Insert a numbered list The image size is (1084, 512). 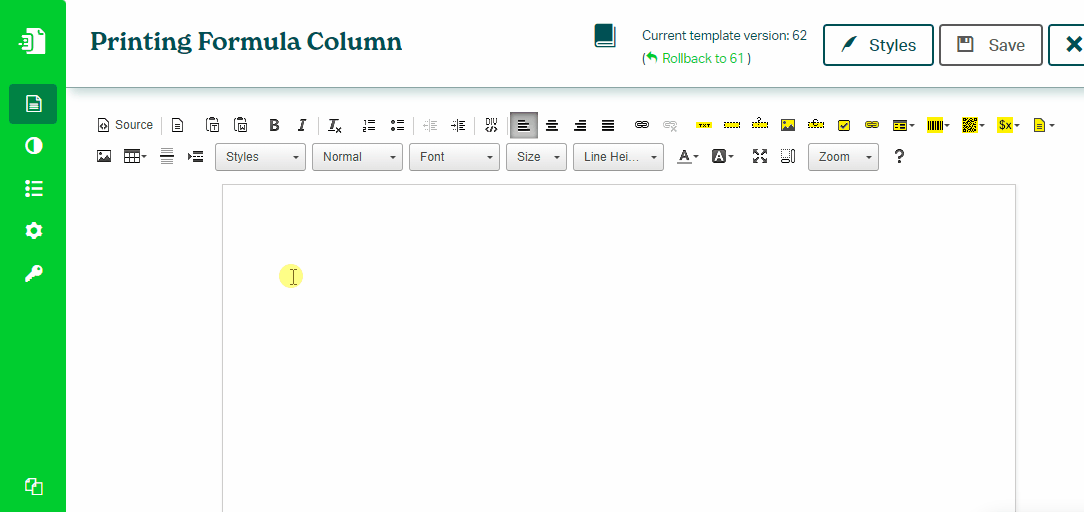[369, 125]
